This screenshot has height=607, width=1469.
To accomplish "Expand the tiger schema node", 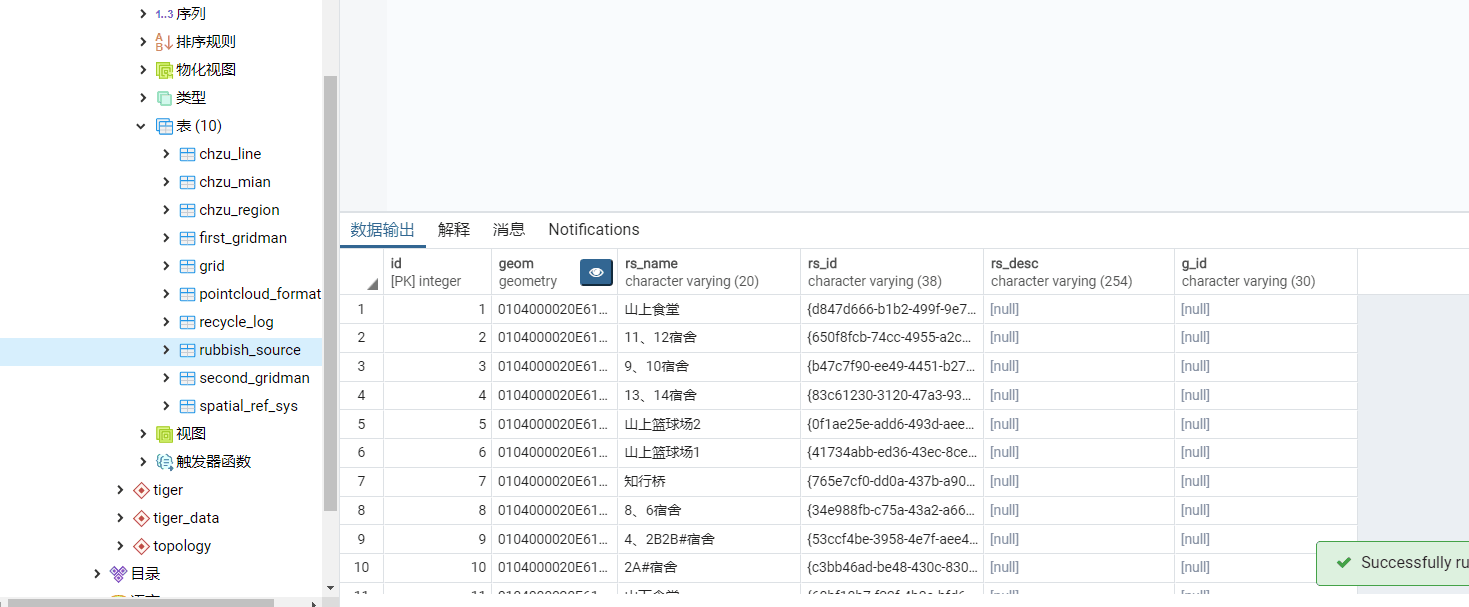I will point(120,490).
